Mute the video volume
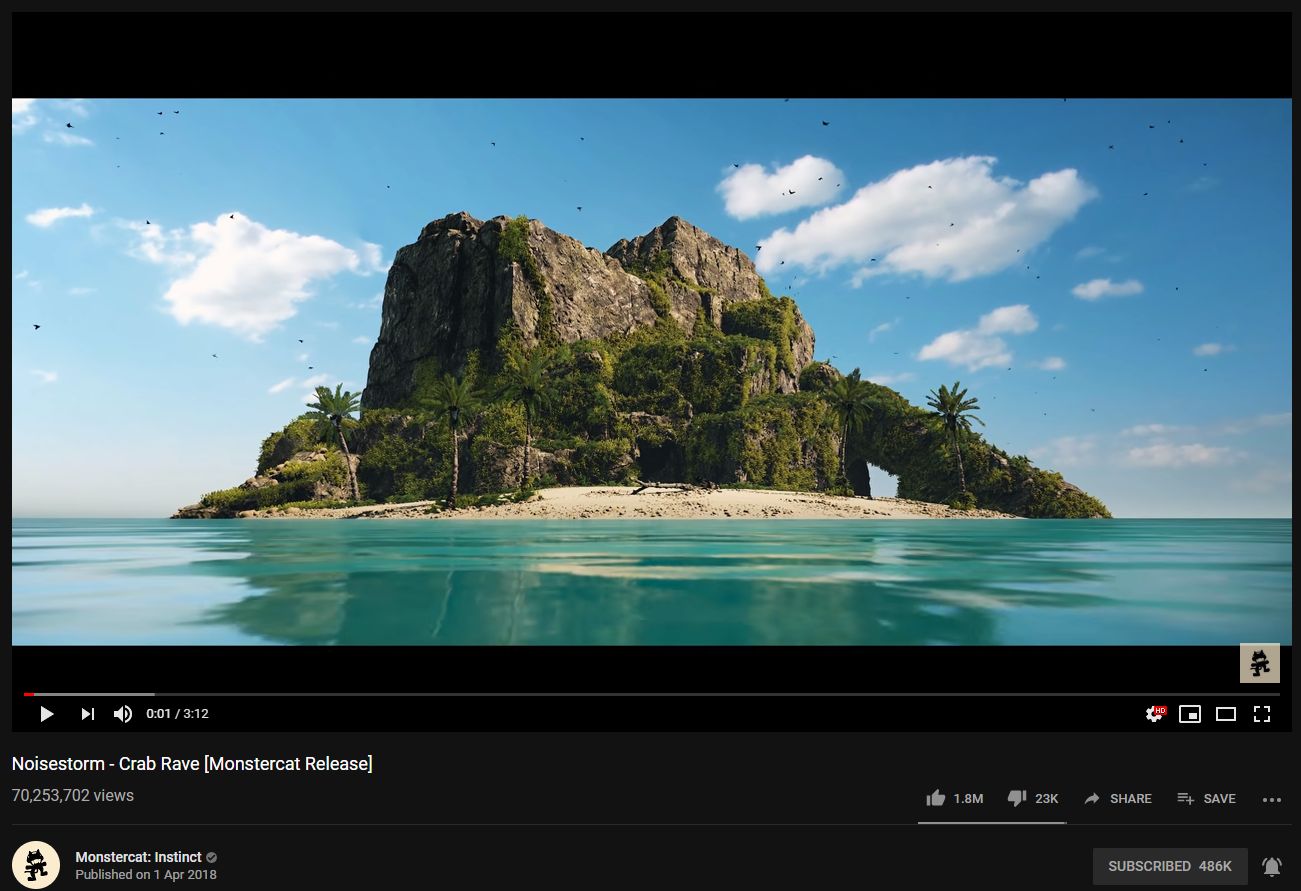Image resolution: width=1301 pixels, height=891 pixels. [122, 713]
